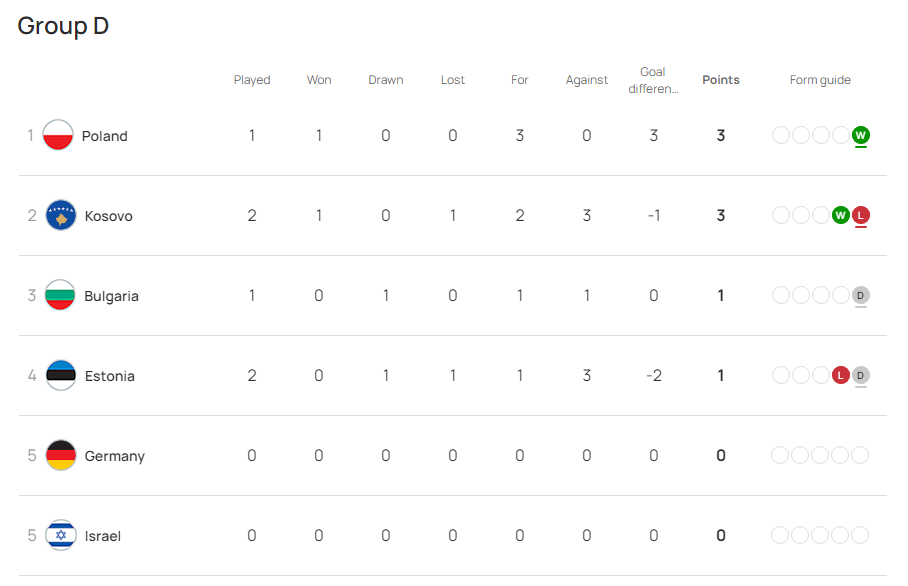
Task: Click the Form guide column header
Action: click(x=820, y=80)
